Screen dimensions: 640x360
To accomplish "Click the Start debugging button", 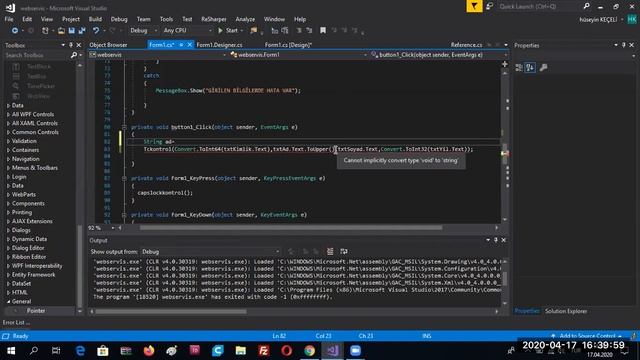I will click(x=229, y=31).
